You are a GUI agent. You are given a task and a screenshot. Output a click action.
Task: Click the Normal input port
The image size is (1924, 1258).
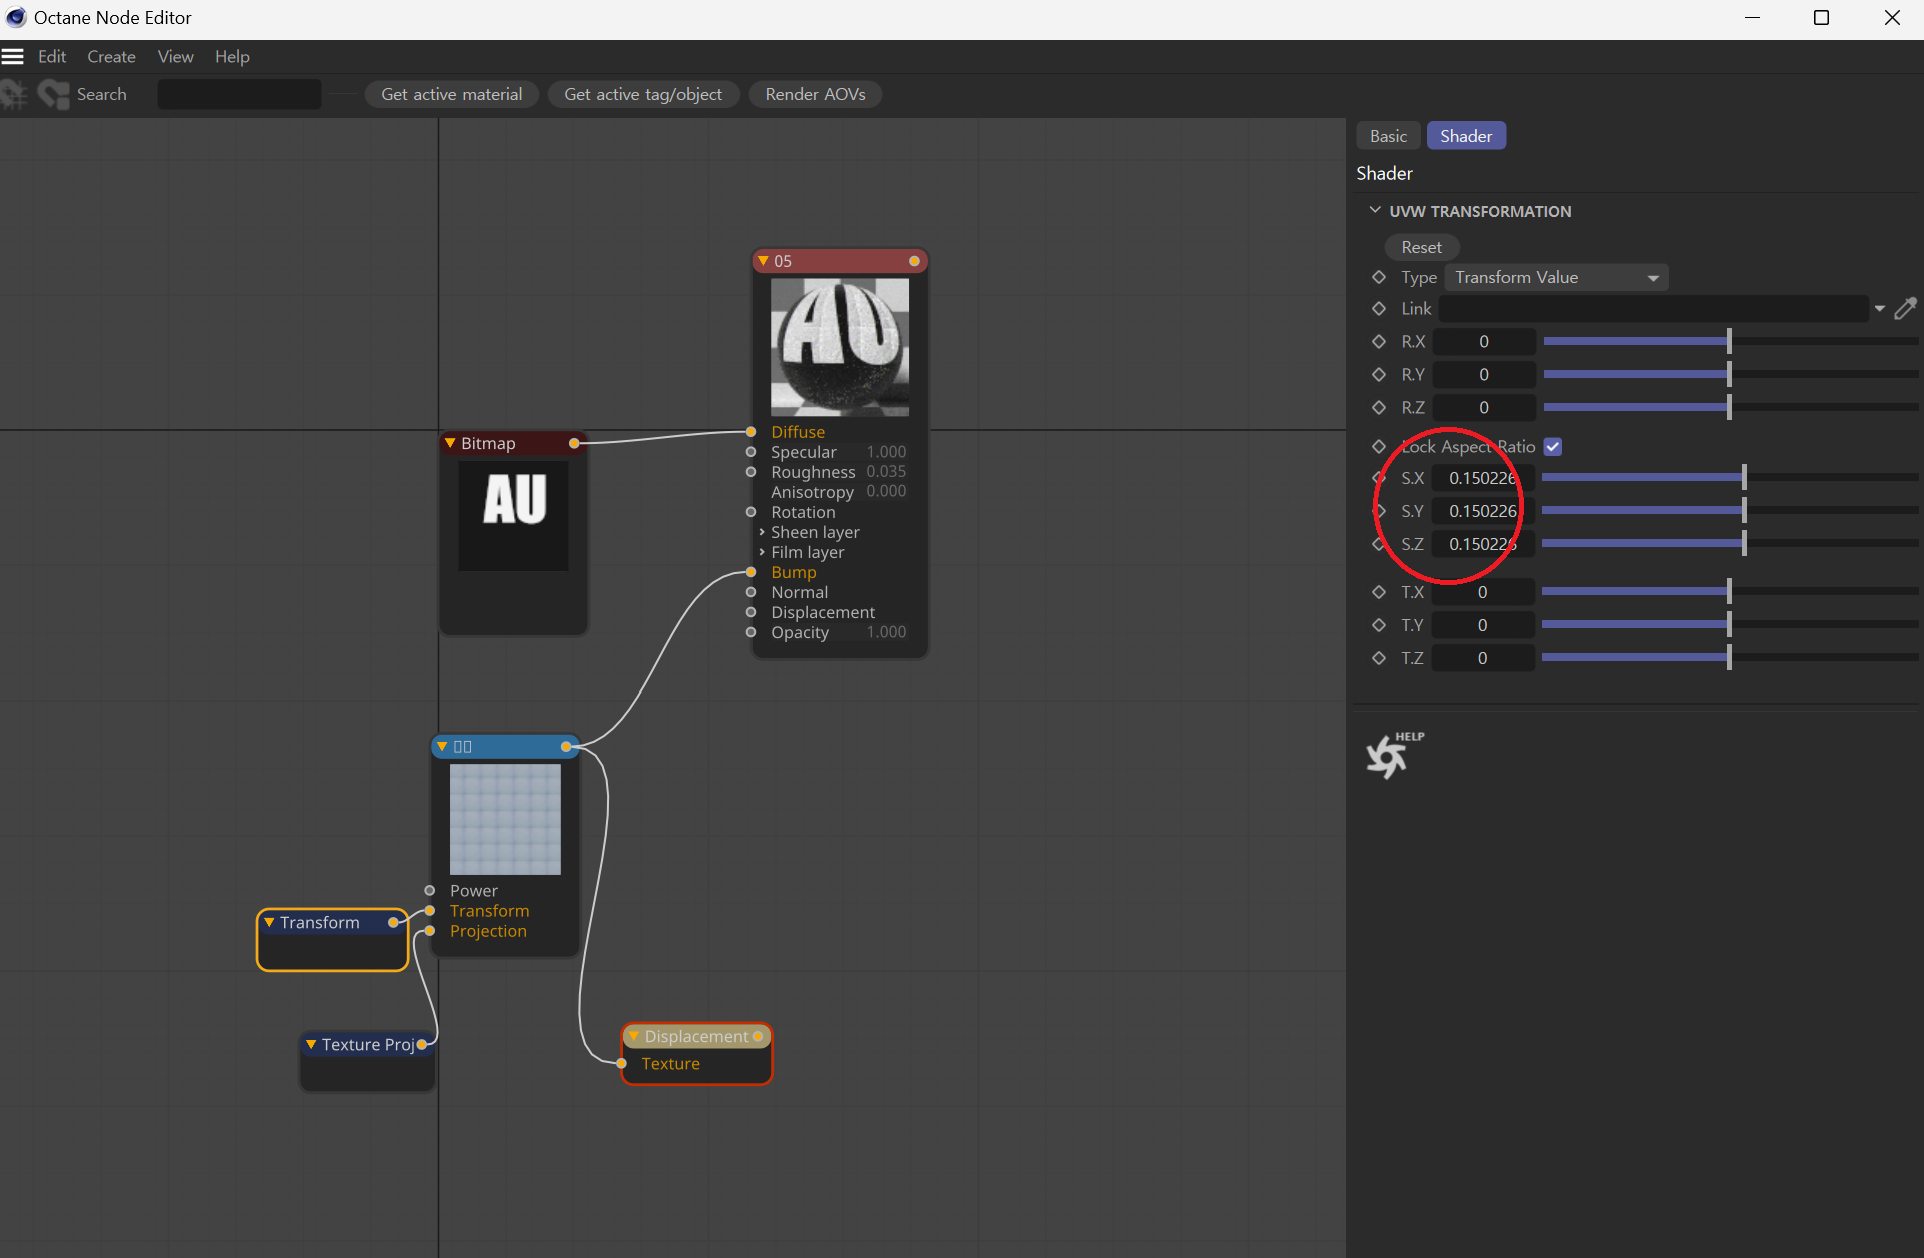(x=751, y=592)
